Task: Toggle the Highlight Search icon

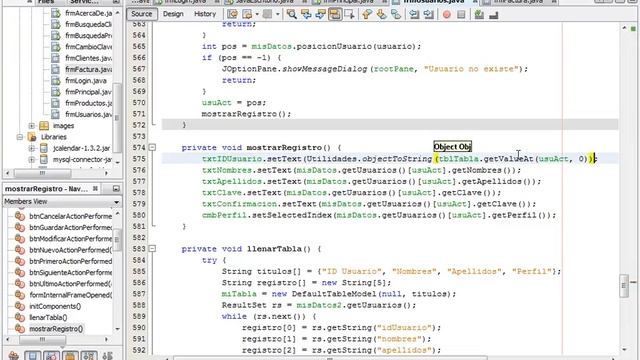Action: click(x=335, y=15)
